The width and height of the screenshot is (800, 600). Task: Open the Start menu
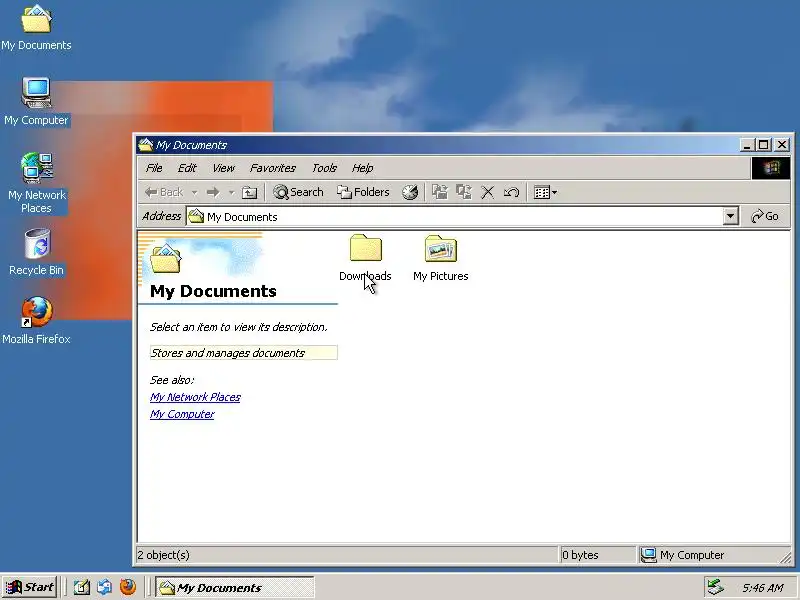coord(30,587)
